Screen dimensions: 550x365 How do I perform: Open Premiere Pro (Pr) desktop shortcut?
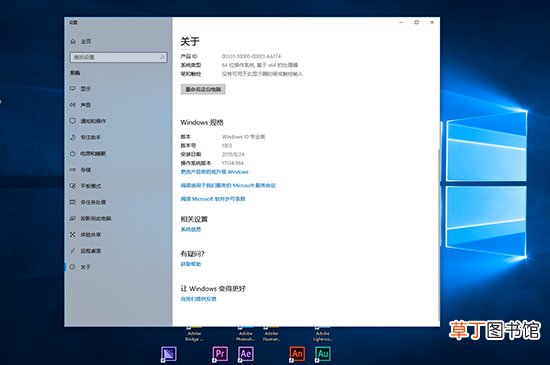[x=220, y=354]
